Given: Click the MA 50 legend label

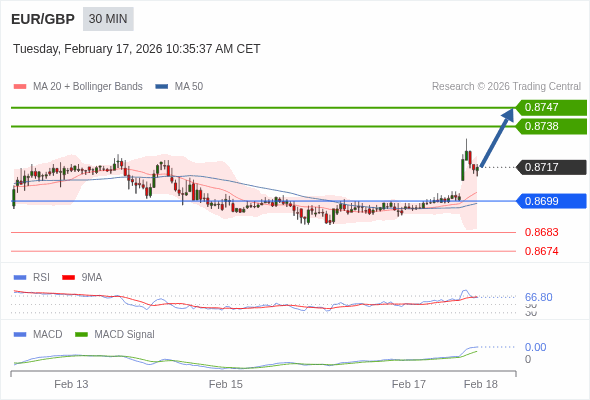Looking at the screenshot, I should 189,87.
